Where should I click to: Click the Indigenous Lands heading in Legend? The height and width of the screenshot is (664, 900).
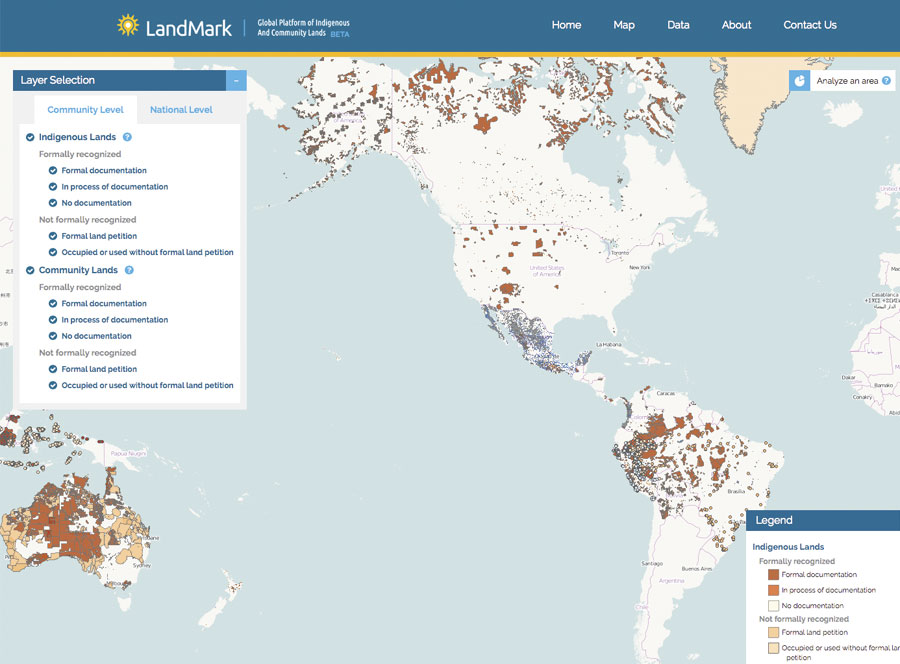(788, 547)
